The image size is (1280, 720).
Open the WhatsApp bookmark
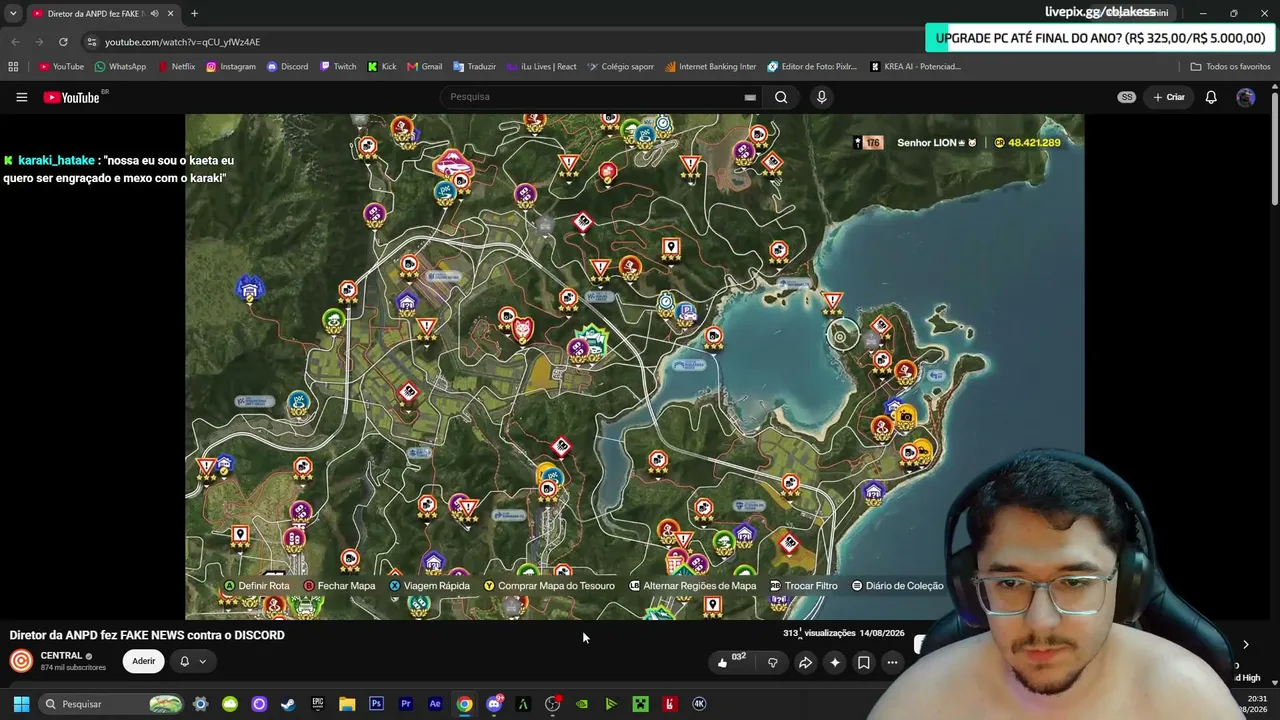[120, 67]
